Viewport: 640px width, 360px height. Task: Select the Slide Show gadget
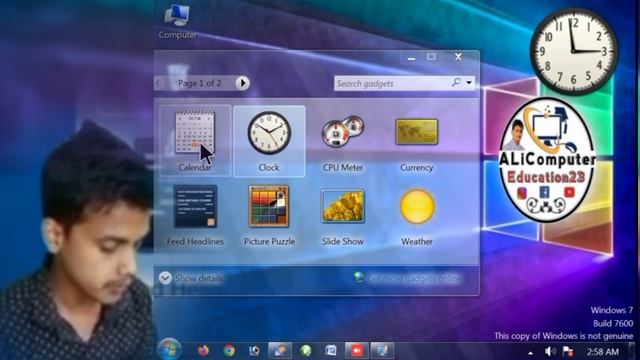343,216
